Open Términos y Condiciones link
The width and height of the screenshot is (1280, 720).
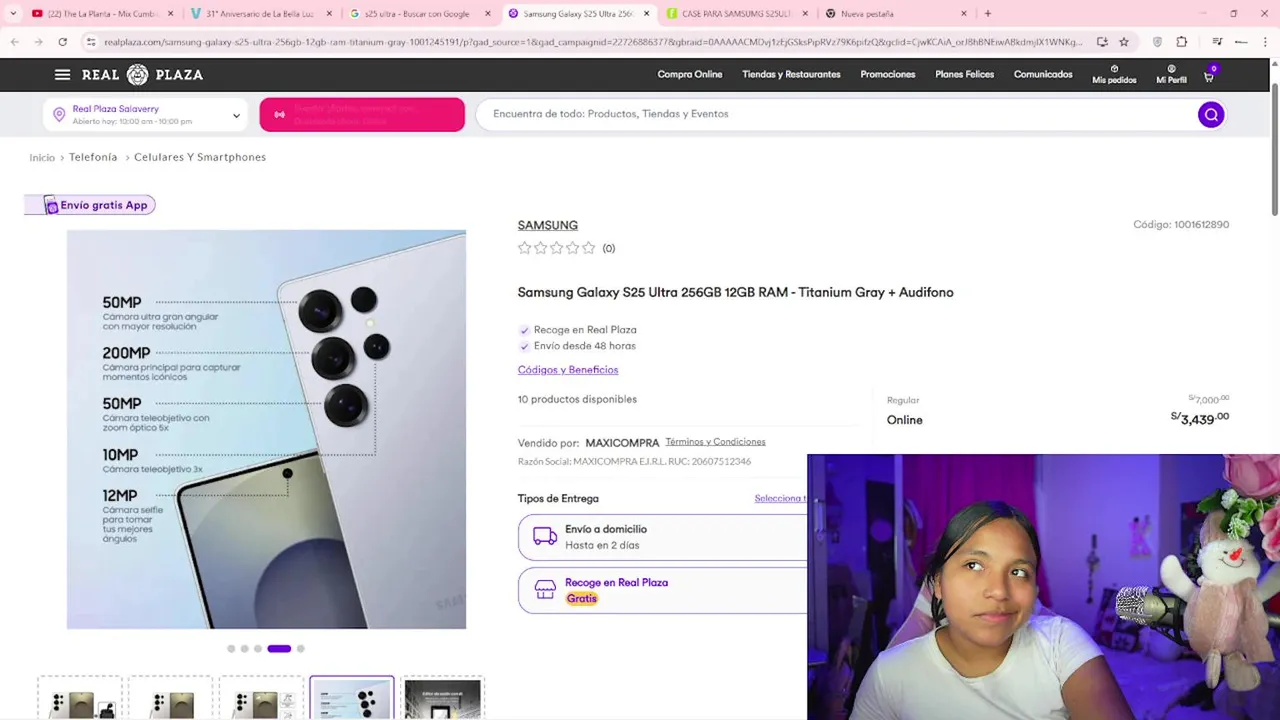[715, 442]
